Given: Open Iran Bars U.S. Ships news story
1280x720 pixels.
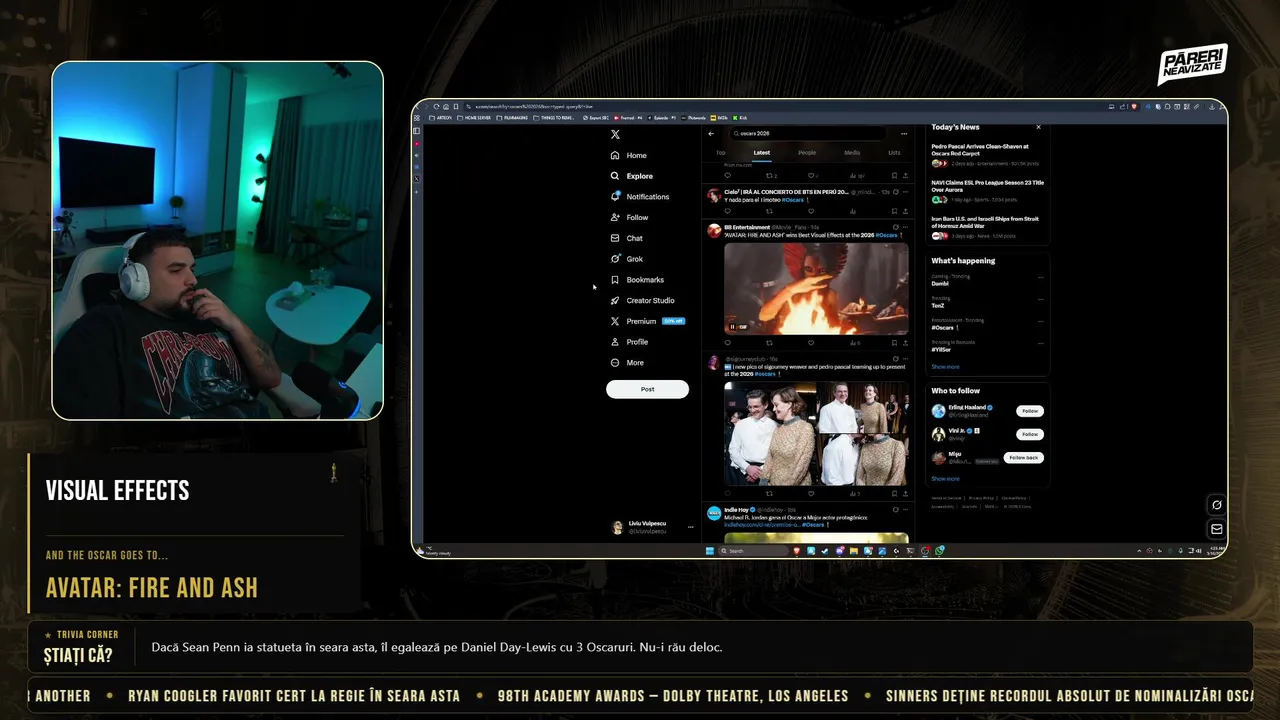Looking at the screenshot, I should pos(987,227).
